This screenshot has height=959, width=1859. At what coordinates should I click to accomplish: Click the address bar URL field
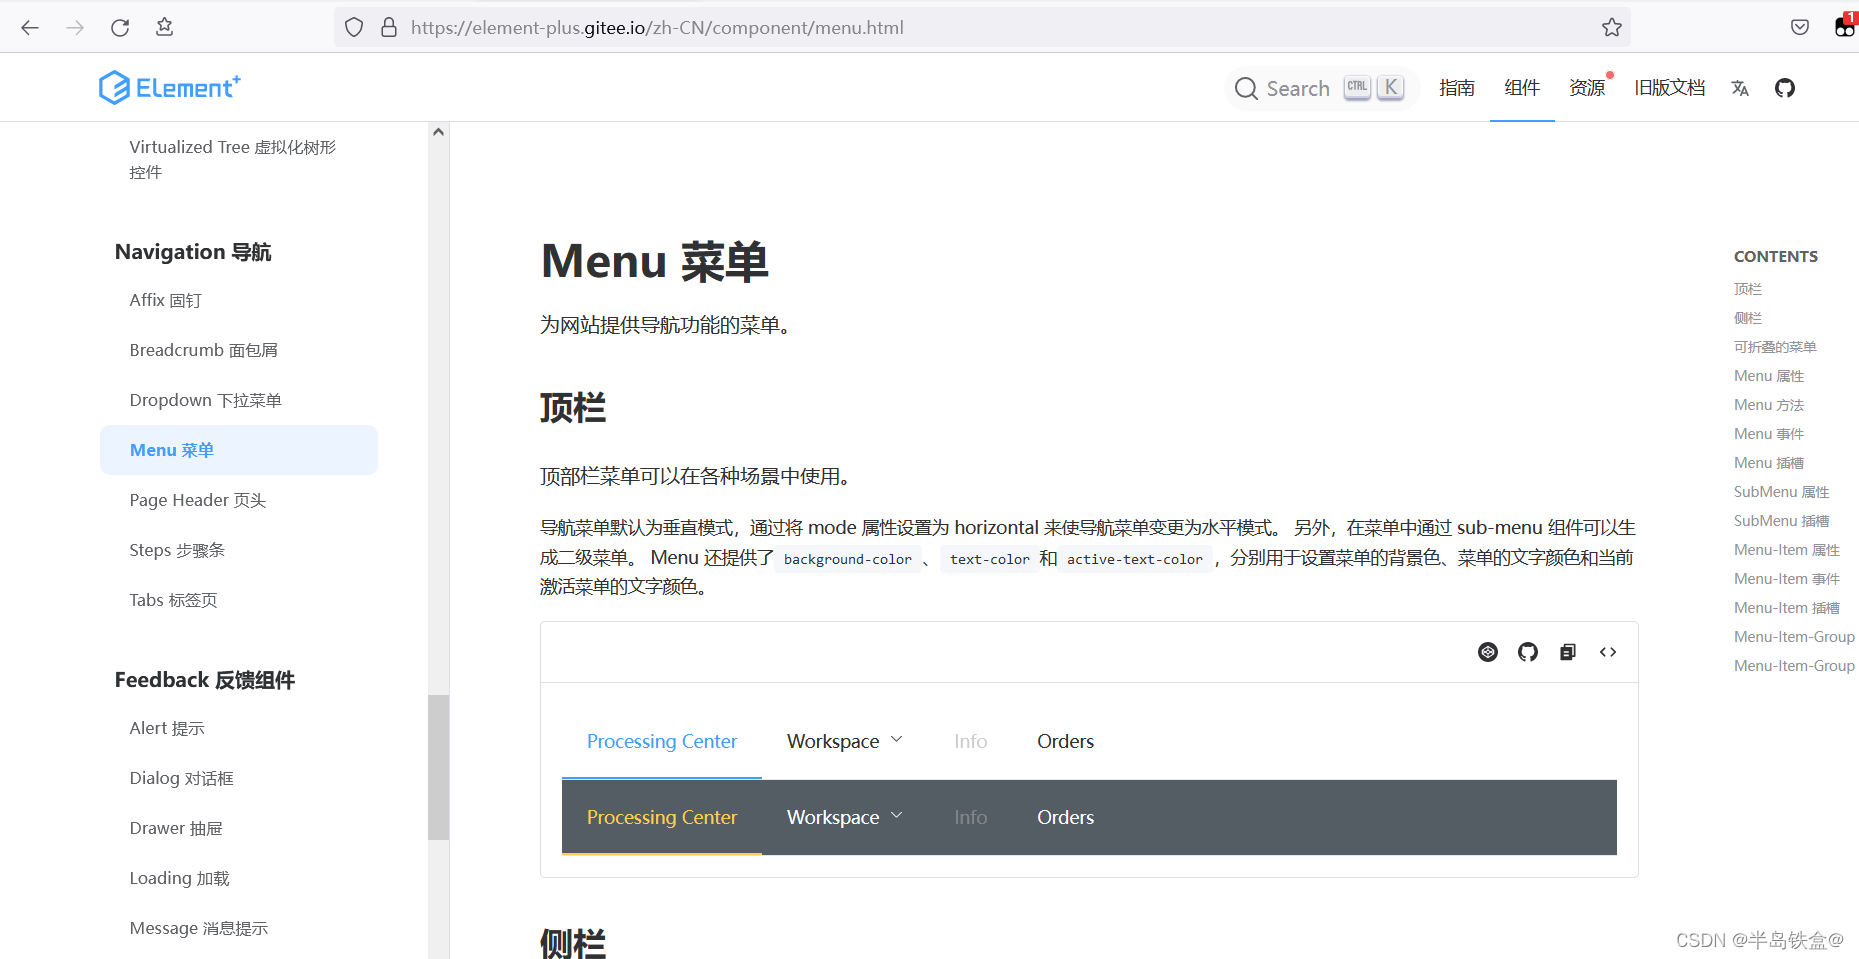pos(980,28)
